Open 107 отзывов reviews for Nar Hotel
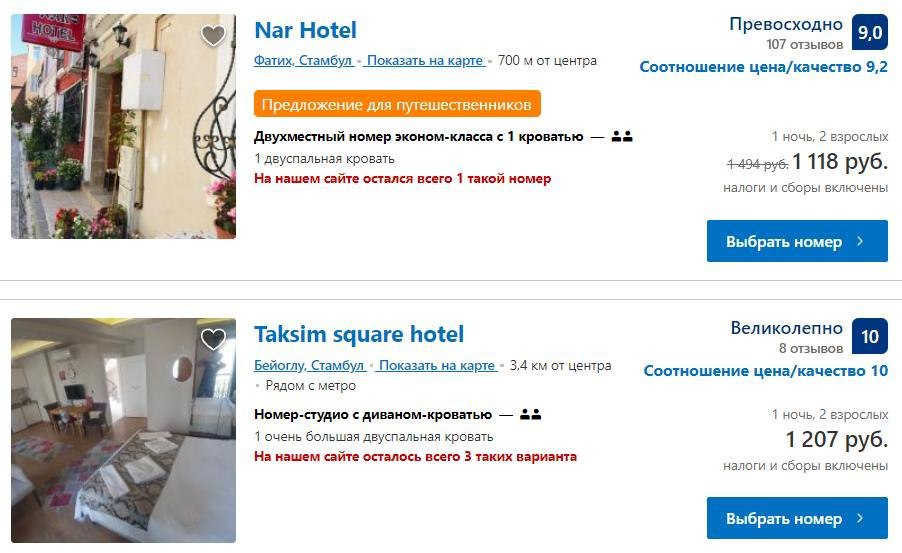The image size is (902, 553). 804,44
